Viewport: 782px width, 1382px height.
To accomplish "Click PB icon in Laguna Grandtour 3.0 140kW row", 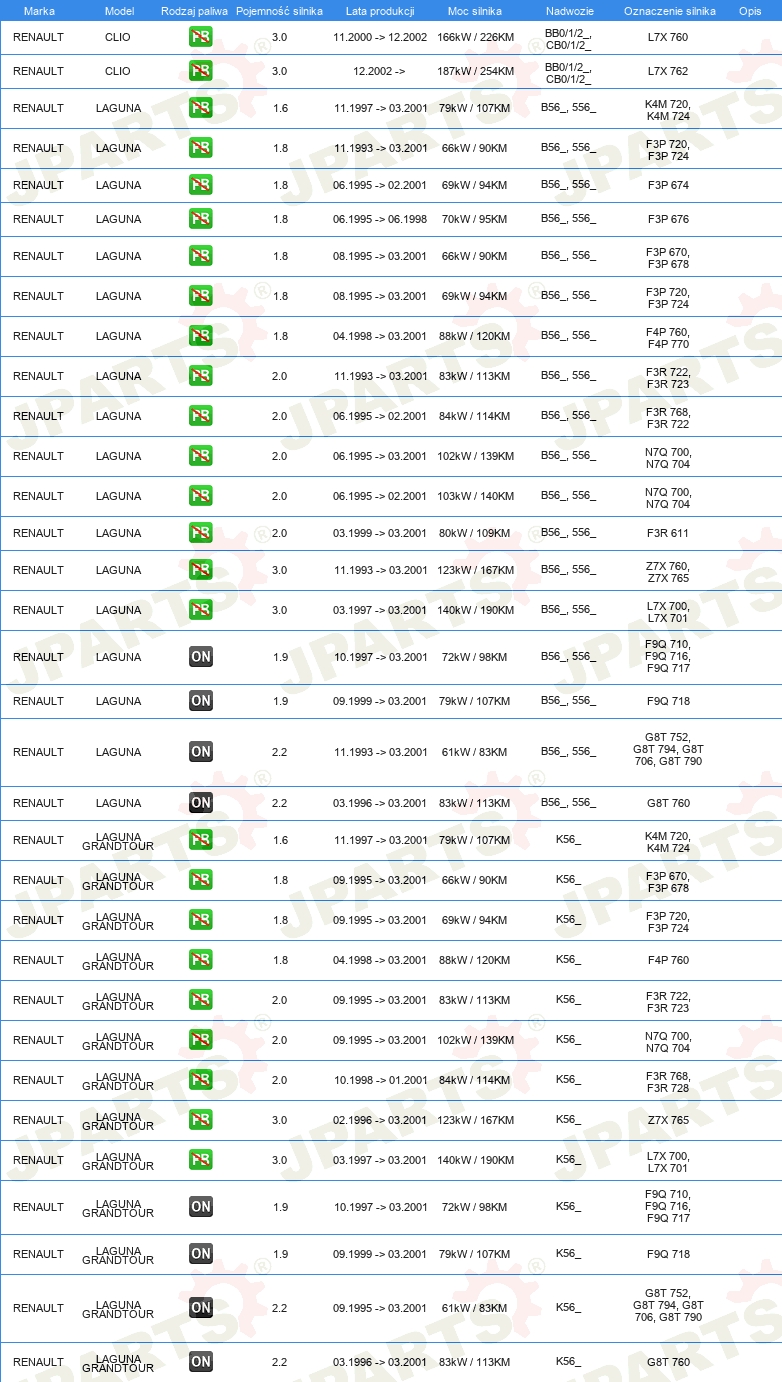I will (x=201, y=1160).
